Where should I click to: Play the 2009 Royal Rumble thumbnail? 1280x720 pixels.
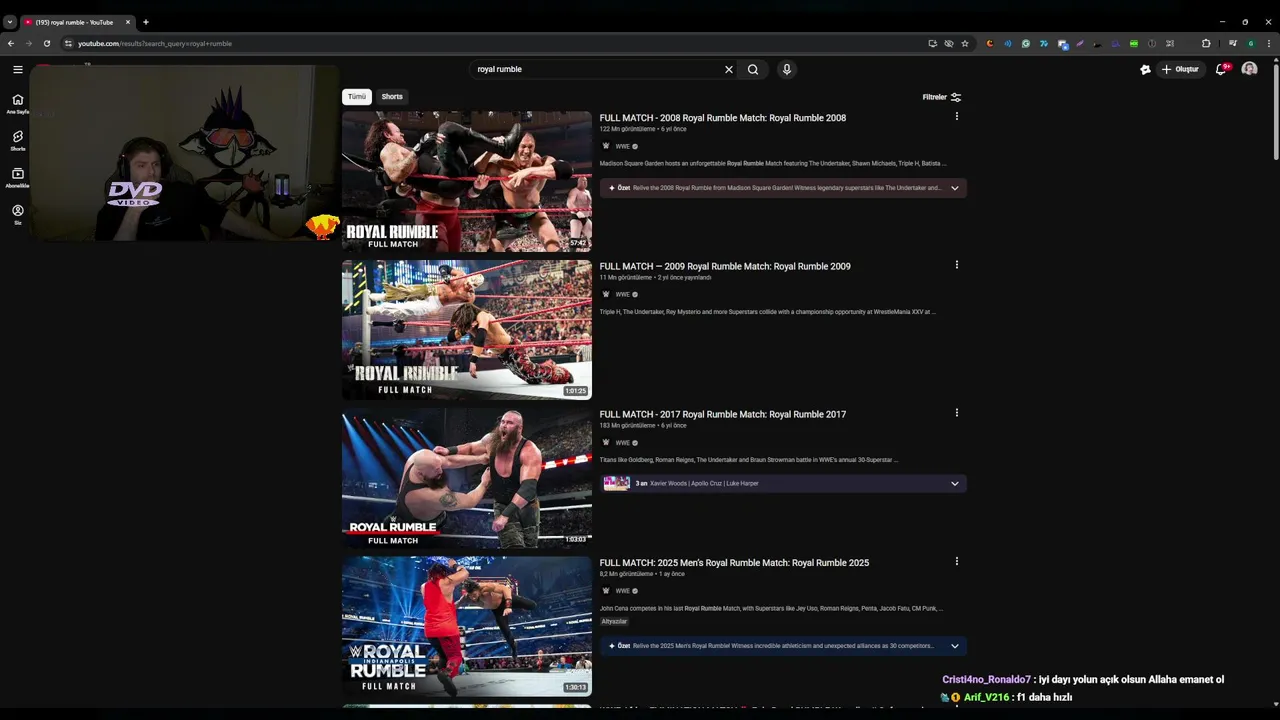click(467, 329)
